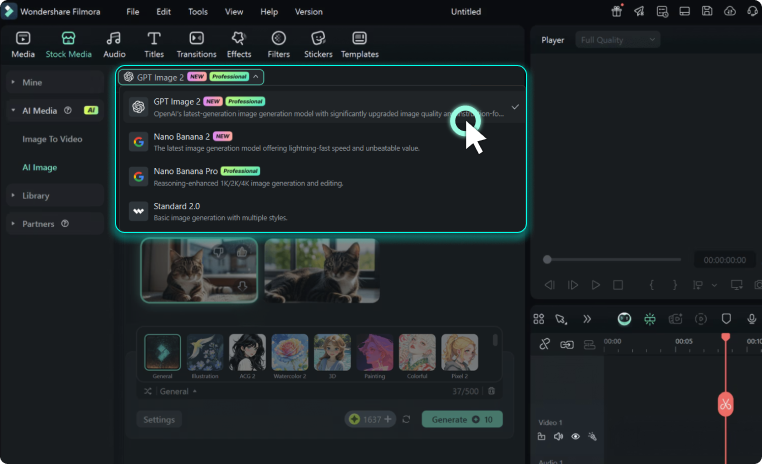Switch to the Audio tab
The height and width of the screenshot is (464, 762).
pos(114,45)
